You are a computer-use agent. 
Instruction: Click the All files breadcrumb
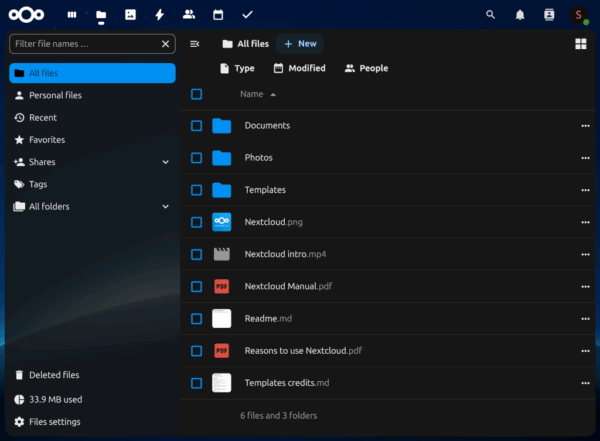pyautogui.click(x=246, y=44)
